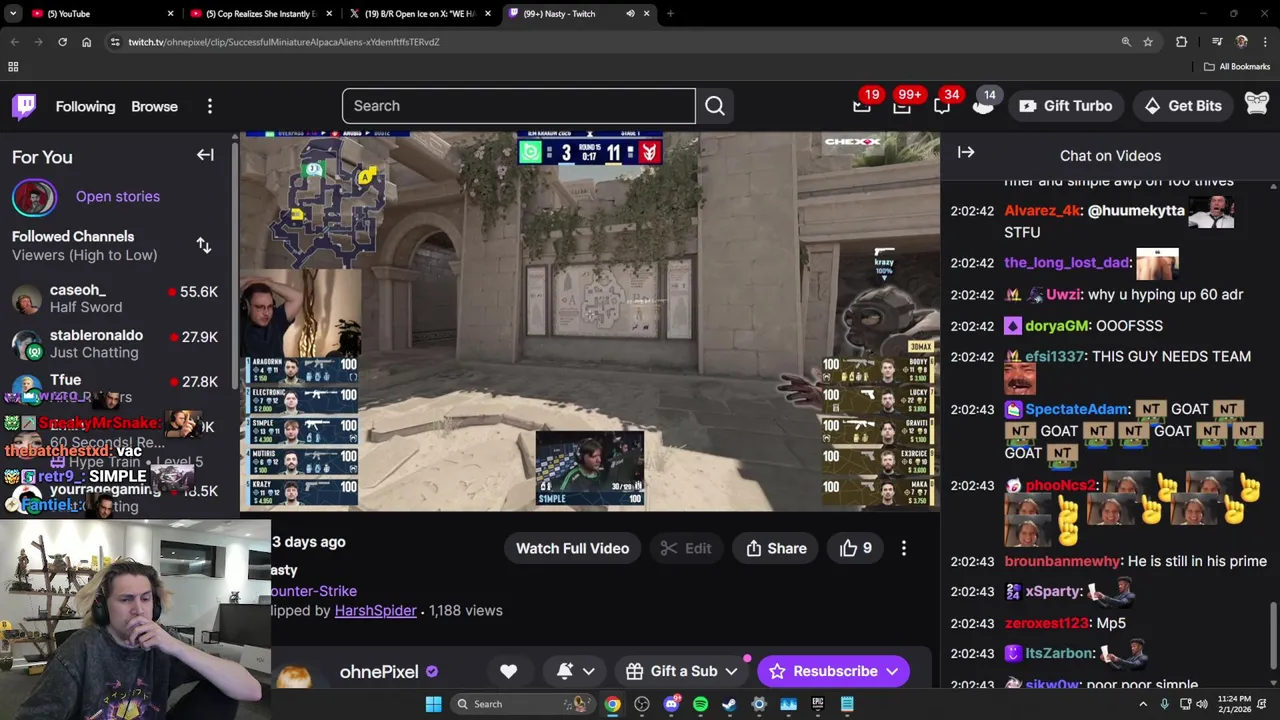Open tab search dropdown in Chrome
The height and width of the screenshot is (720, 1280).
(14, 14)
